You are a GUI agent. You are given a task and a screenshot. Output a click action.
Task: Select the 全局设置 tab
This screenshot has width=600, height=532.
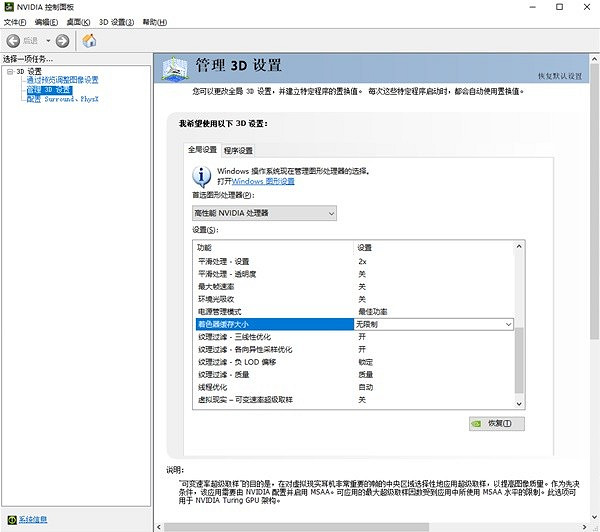203,150
